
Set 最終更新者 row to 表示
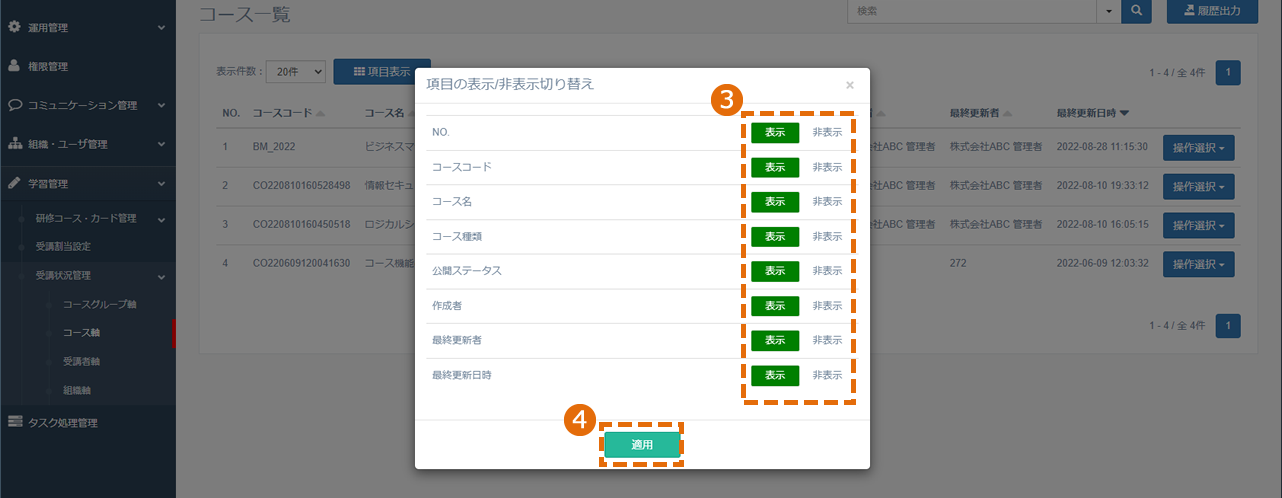775,340
